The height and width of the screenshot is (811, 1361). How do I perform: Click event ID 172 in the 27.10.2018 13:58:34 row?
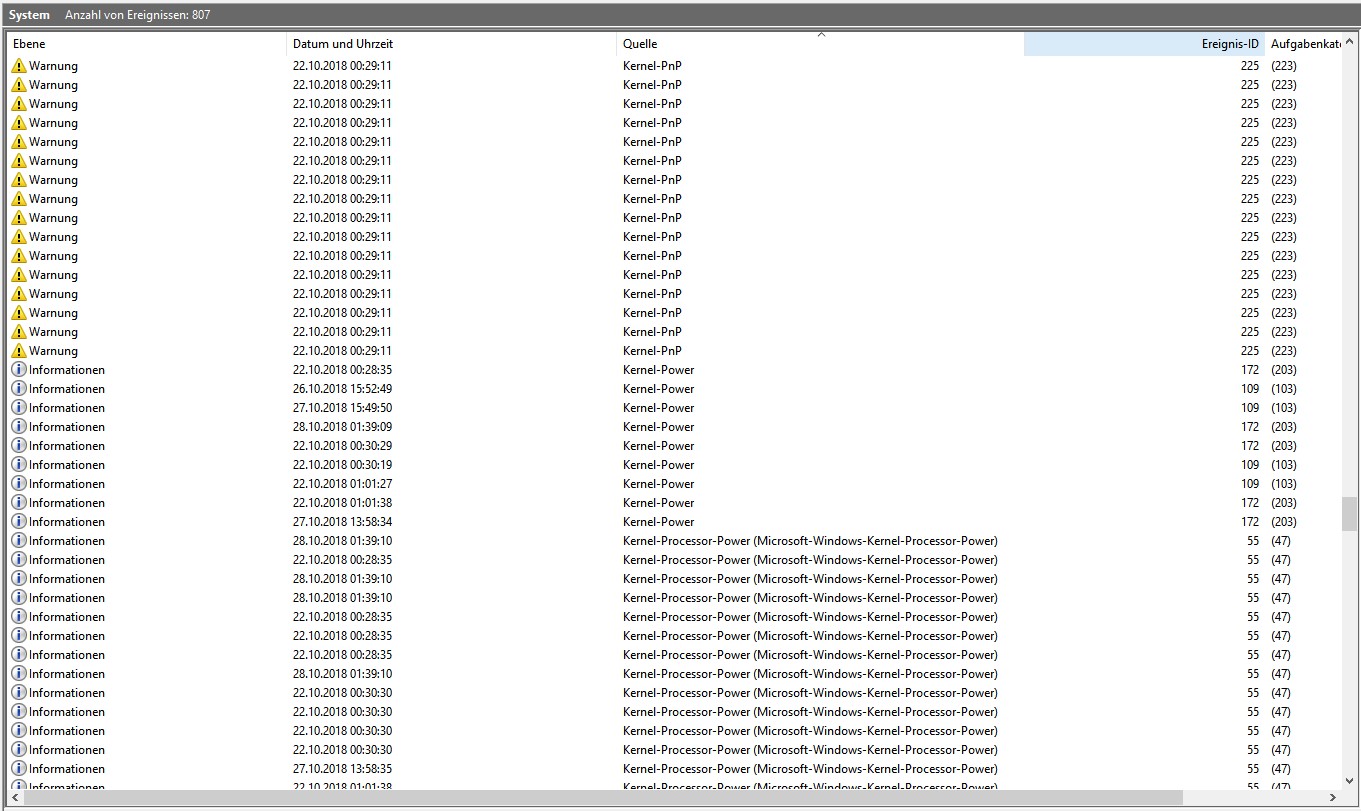[1250, 522]
